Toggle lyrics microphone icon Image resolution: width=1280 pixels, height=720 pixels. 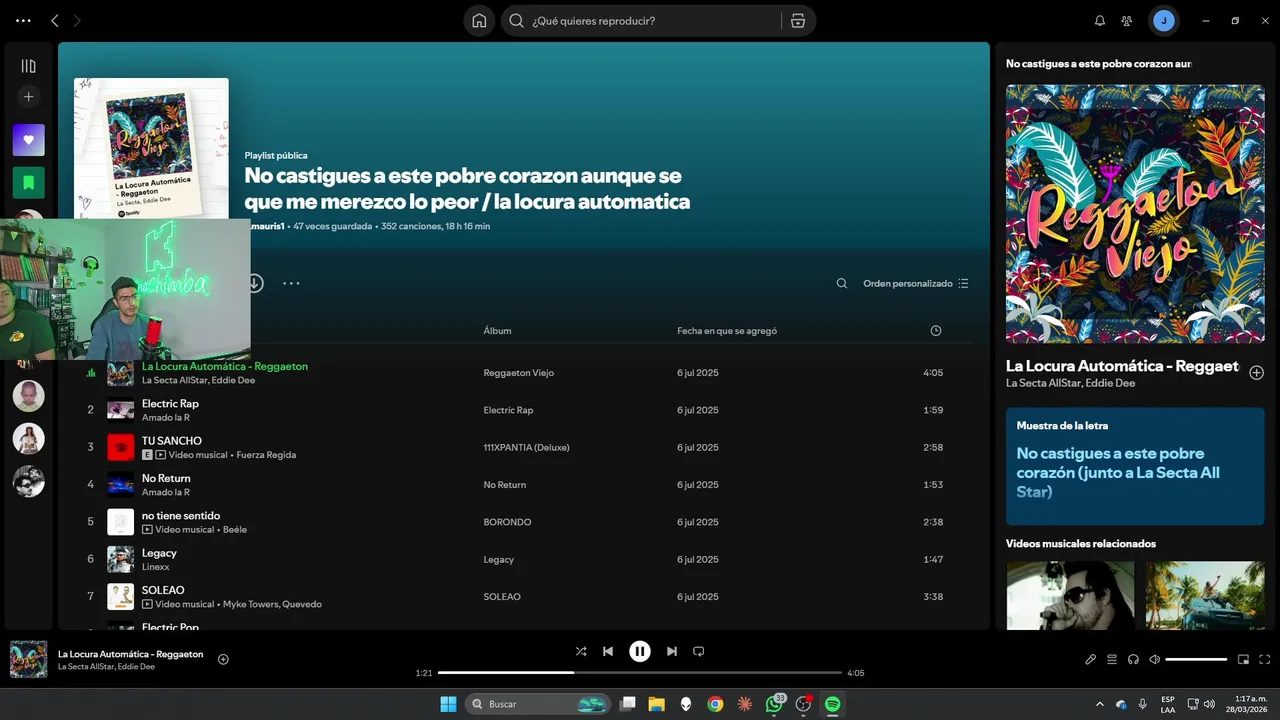click(x=1091, y=659)
